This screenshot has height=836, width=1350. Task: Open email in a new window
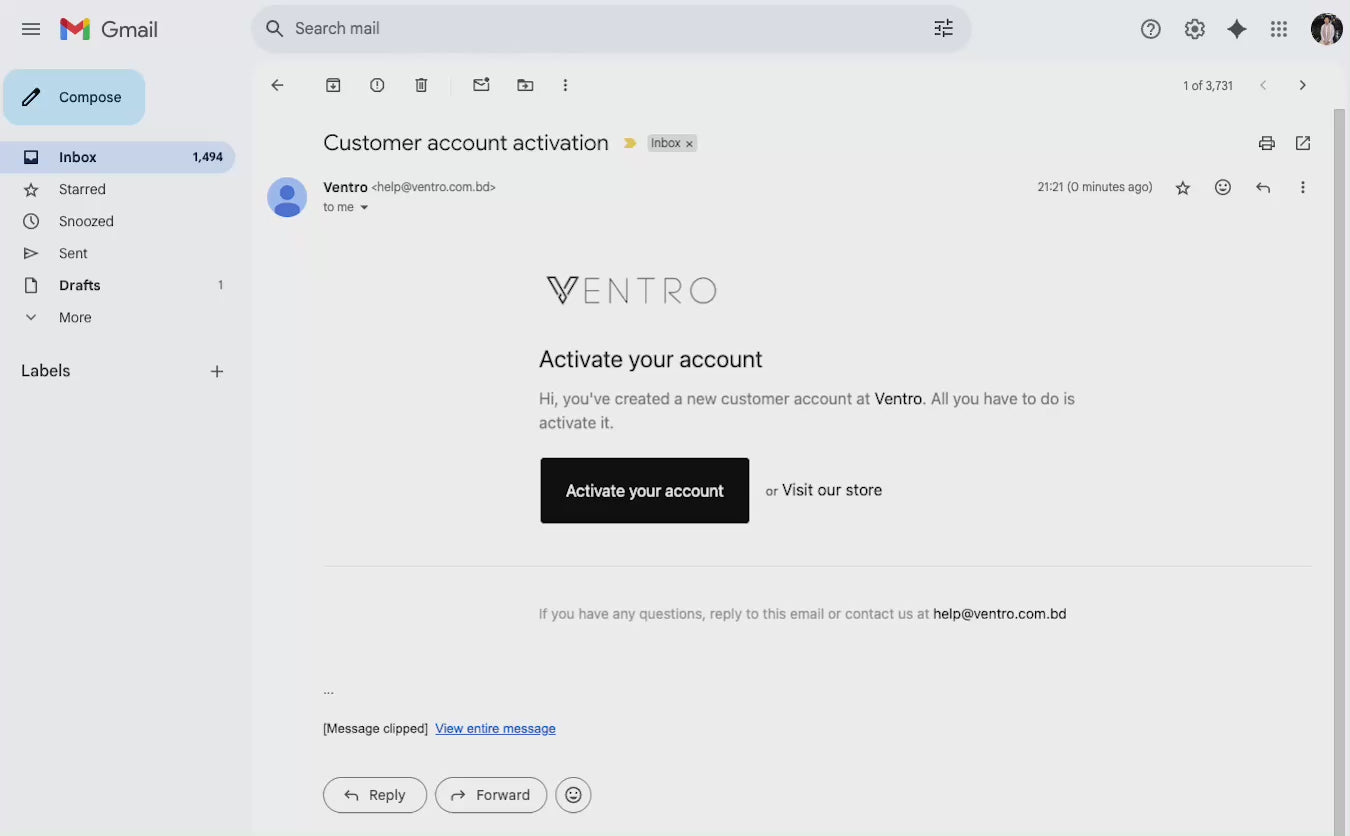[x=1302, y=143]
